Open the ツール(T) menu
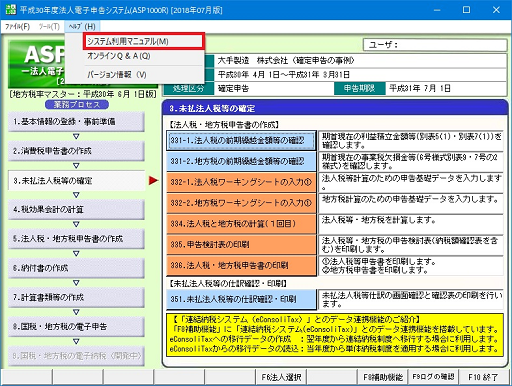The height and width of the screenshot is (386, 512). pyautogui.click(x=49, y=26)
